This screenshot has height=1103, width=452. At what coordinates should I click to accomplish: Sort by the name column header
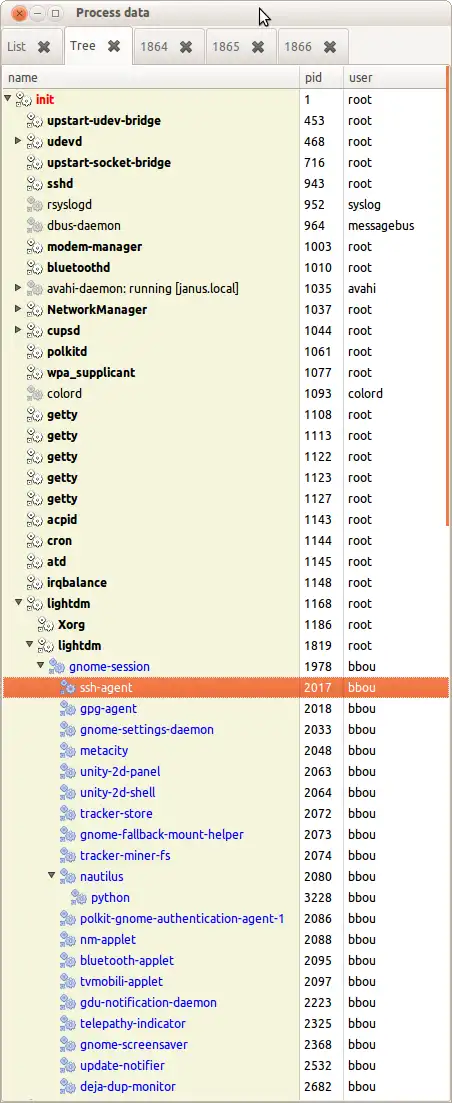click(x=150, y=78)
